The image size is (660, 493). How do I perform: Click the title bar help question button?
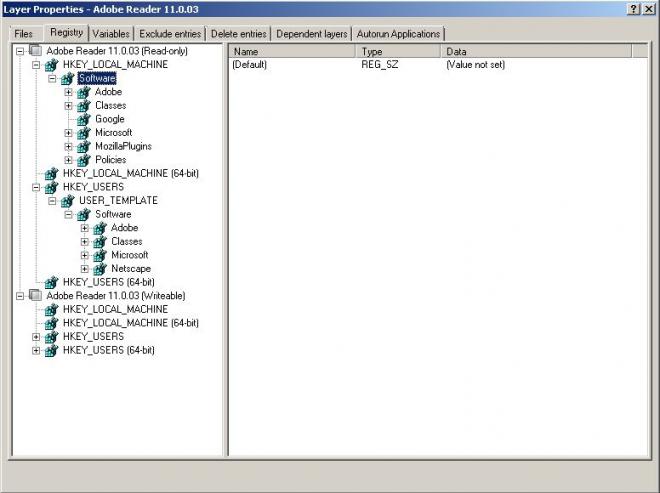pos(634,9)
